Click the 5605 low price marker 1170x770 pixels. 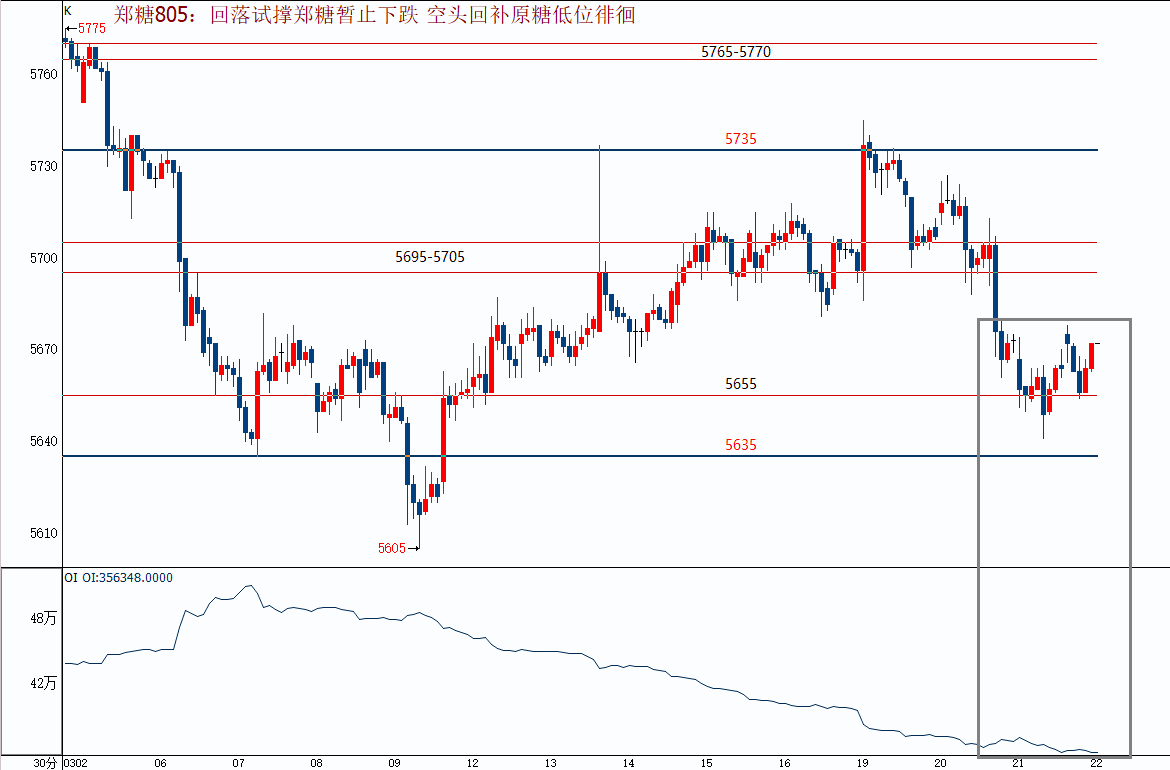(392, 548)
